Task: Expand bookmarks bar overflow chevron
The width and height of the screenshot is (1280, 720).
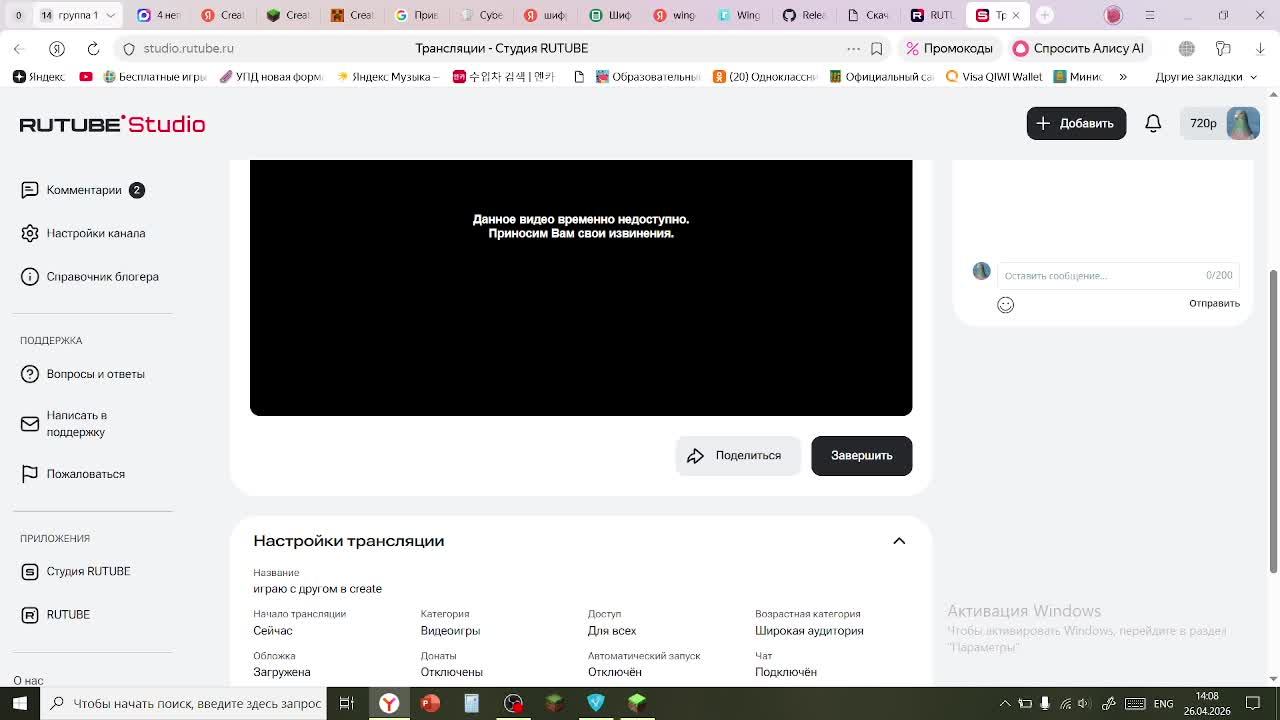Action: [x=1123, y=76]
